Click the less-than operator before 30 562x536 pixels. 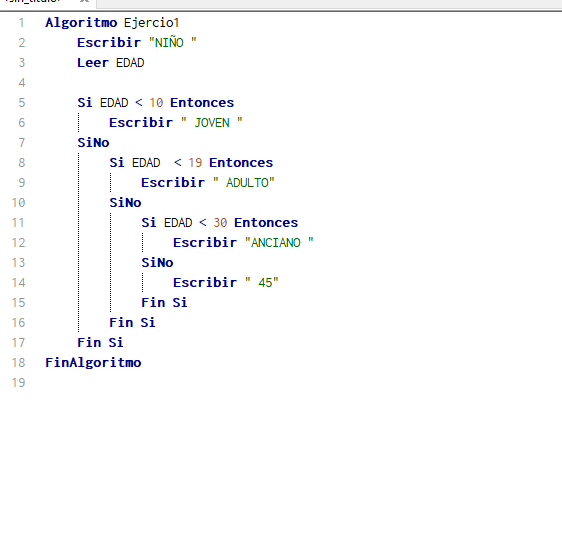coord(203,223)
